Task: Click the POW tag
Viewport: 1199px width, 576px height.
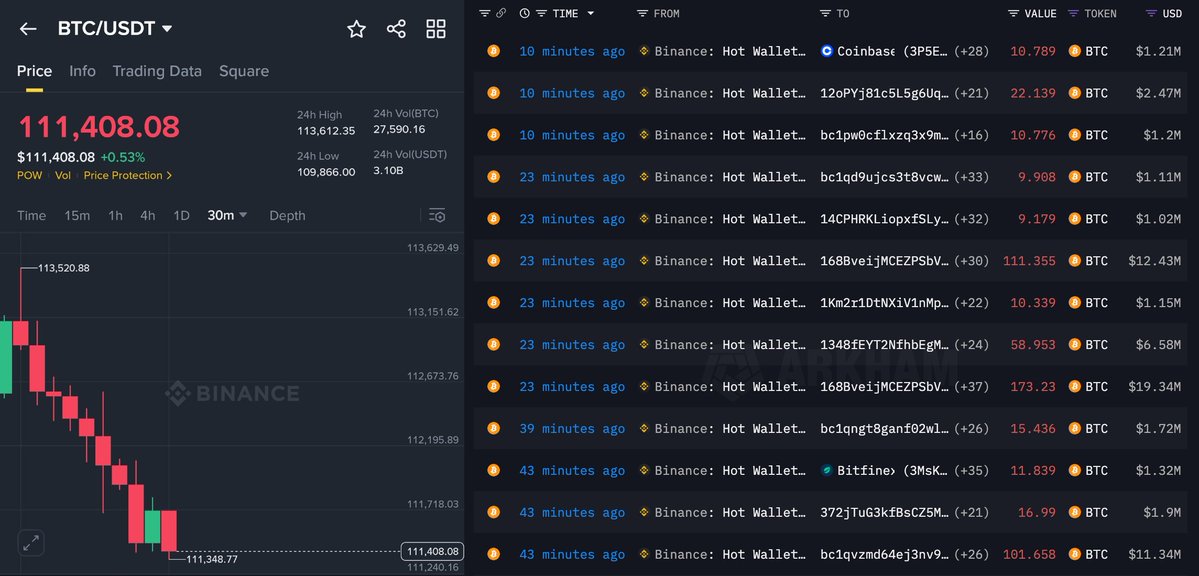Action: tap(30, 176)
